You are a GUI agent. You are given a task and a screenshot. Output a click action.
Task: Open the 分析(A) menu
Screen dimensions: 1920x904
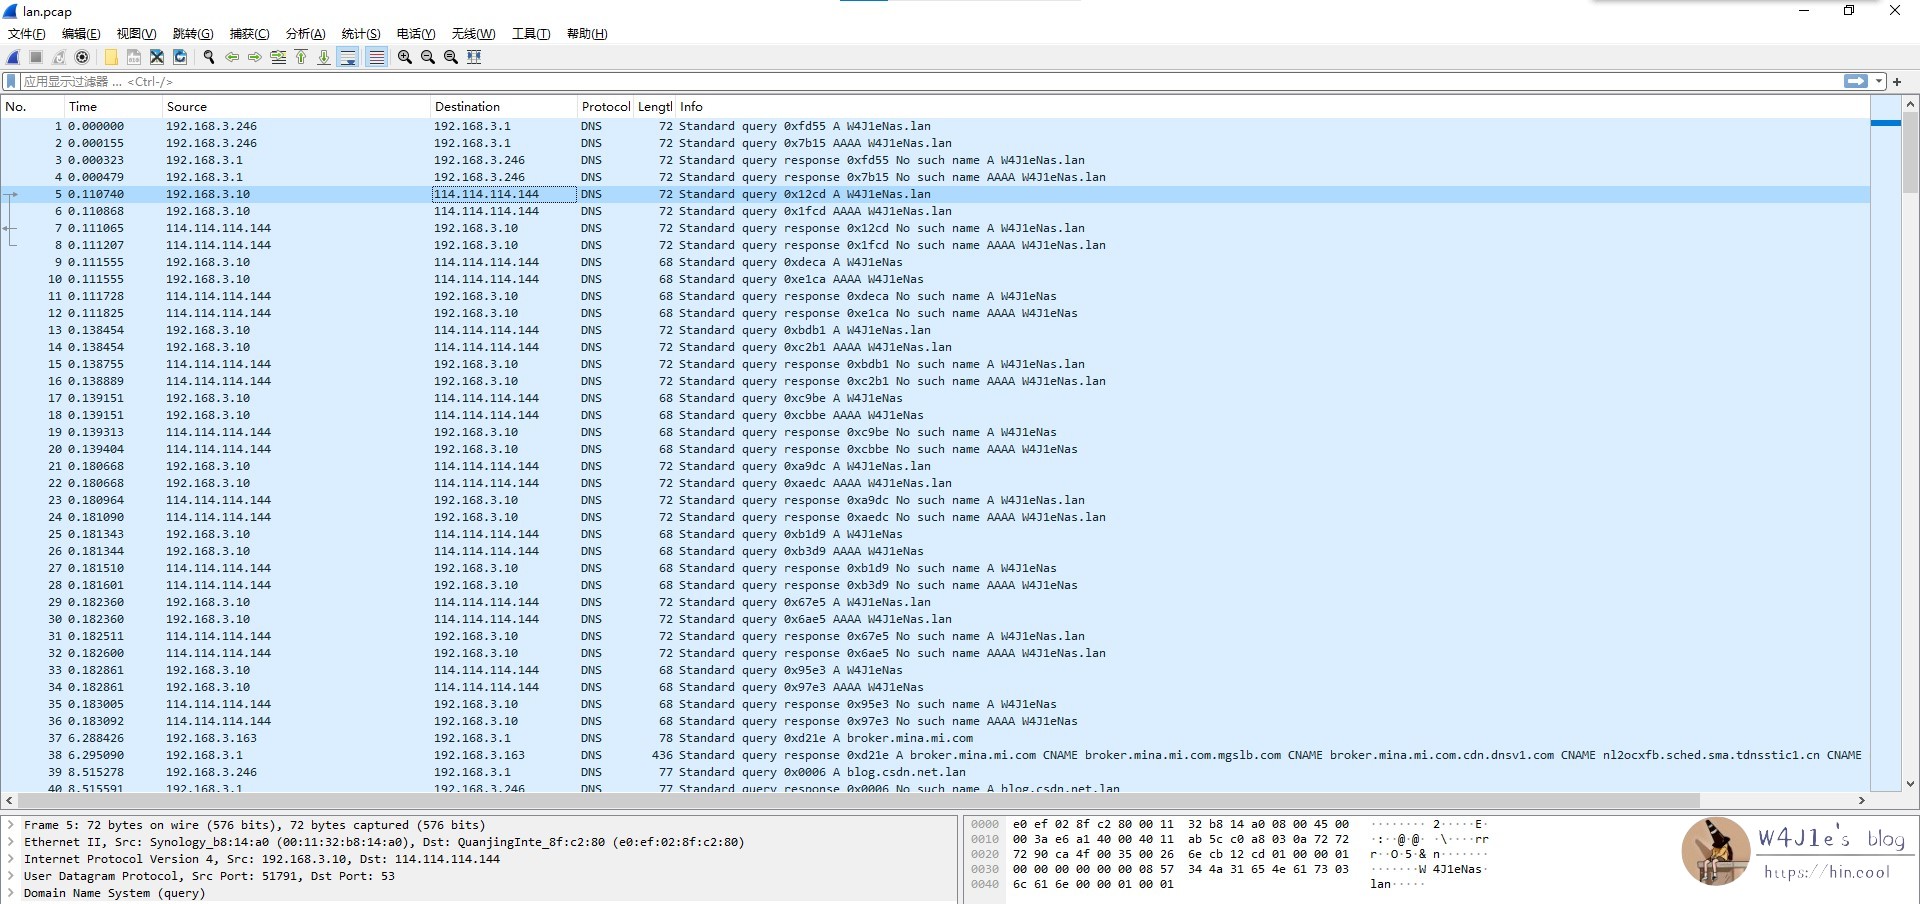click(x=305, y=34)
